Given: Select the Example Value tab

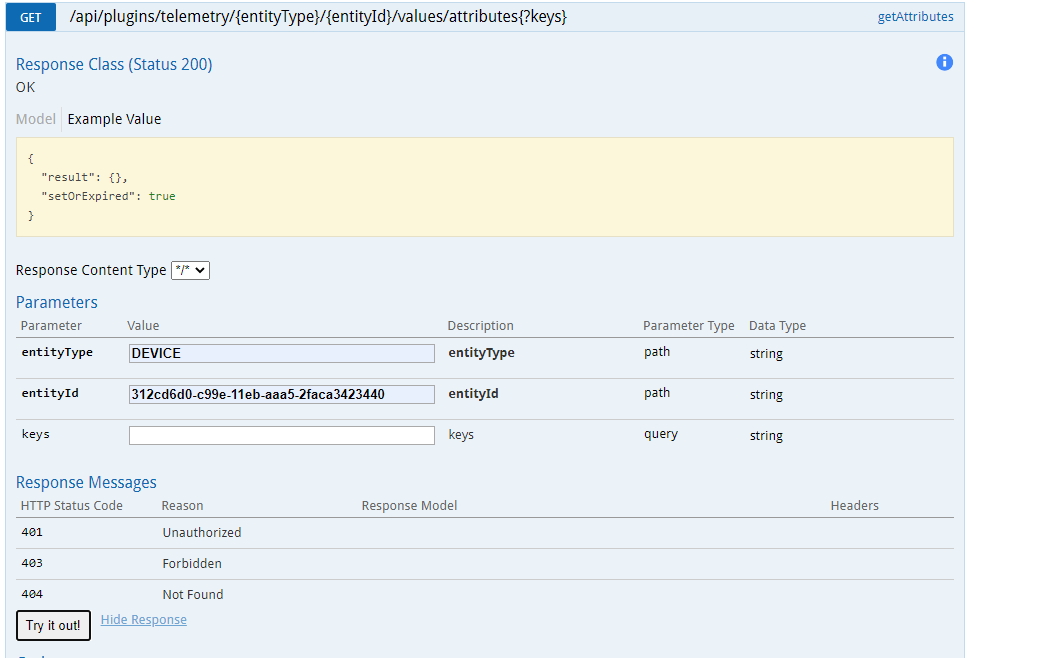Looking at the screenshot, I should [114, 119].
